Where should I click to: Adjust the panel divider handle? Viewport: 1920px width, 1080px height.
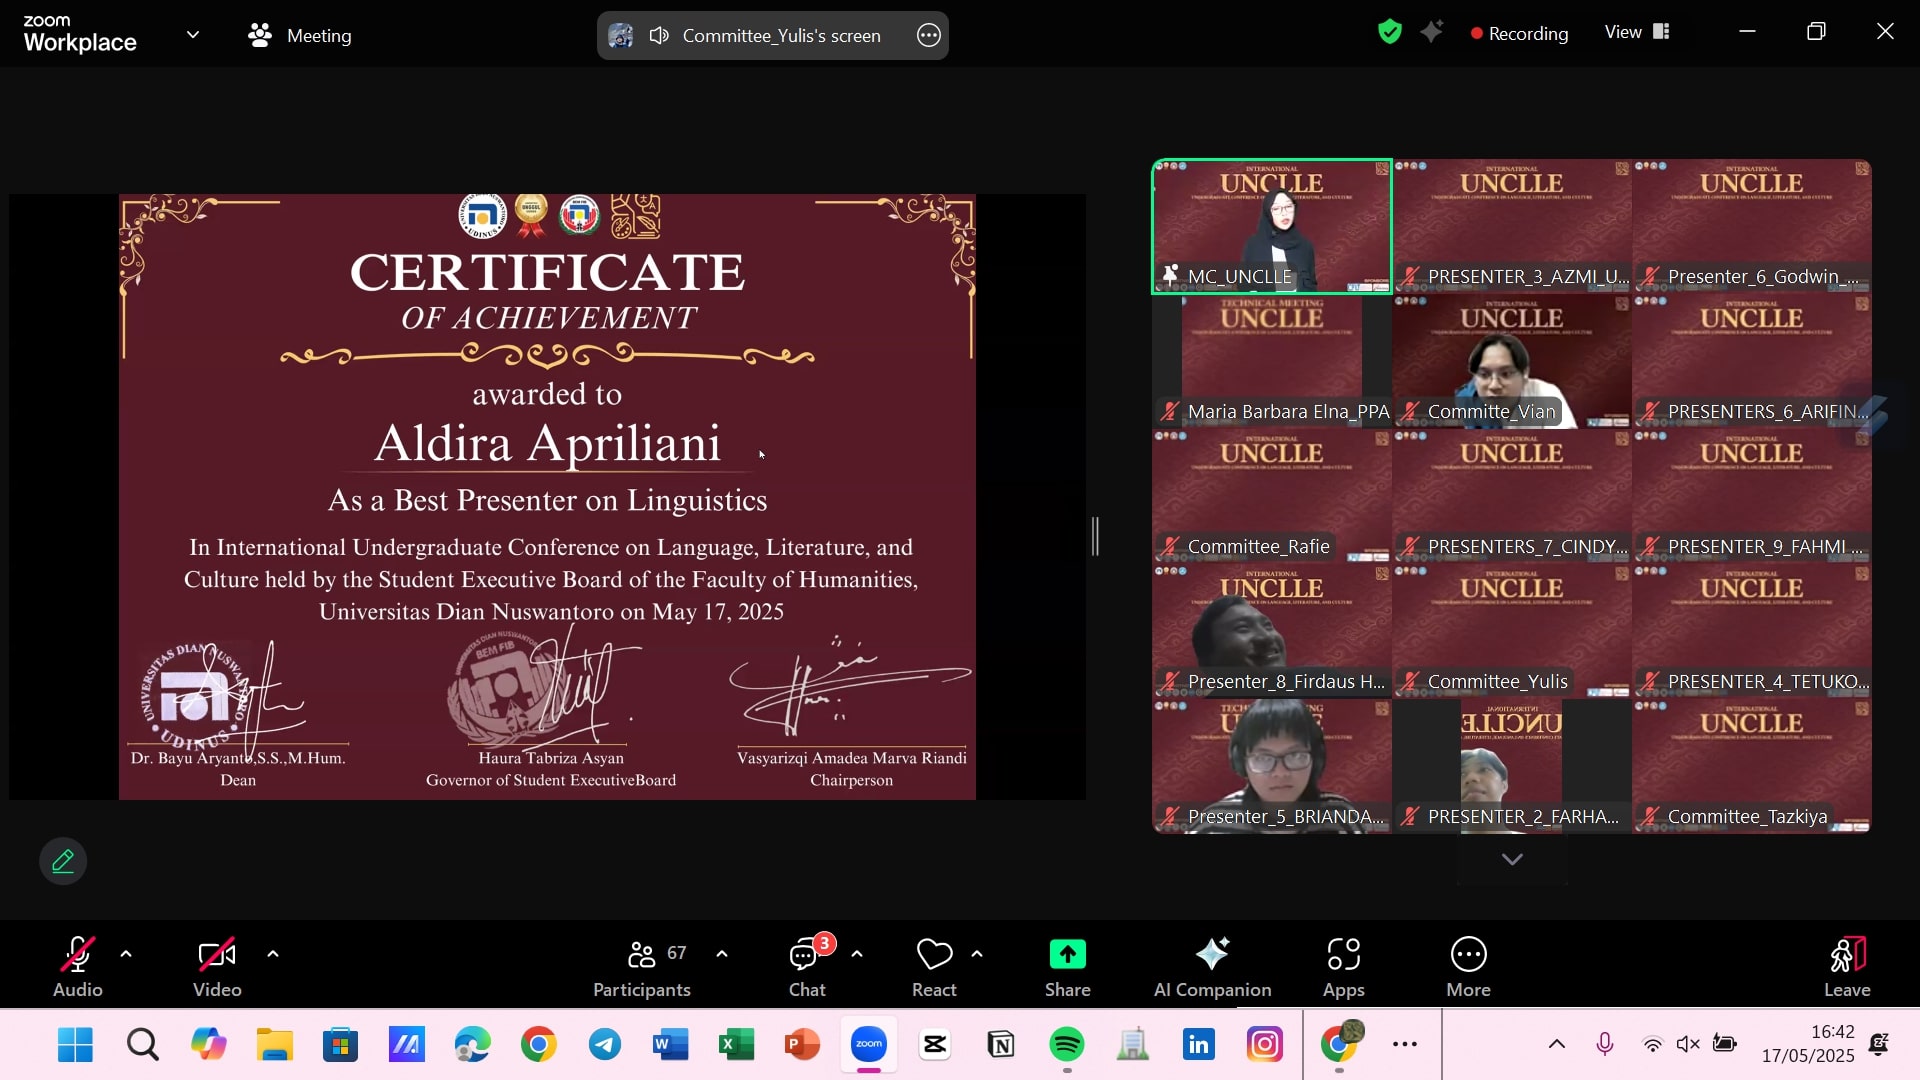click(x=1096, y=537)
